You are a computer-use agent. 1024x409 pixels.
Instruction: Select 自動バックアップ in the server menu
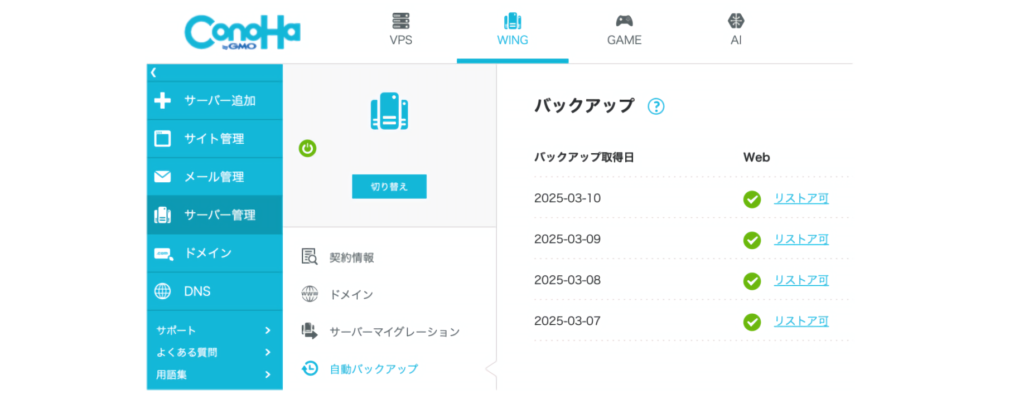[373, 369]
